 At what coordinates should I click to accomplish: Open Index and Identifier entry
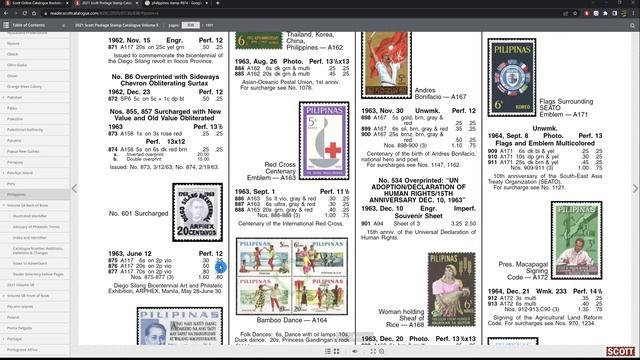pyautogui.click(x=29, y=238)
